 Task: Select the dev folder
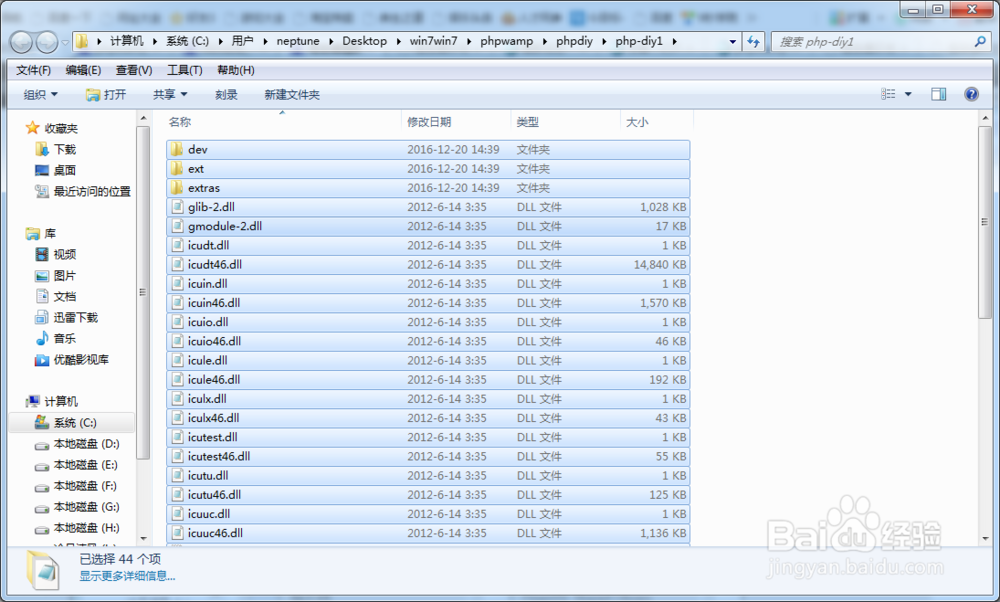[x=428, y=149]
